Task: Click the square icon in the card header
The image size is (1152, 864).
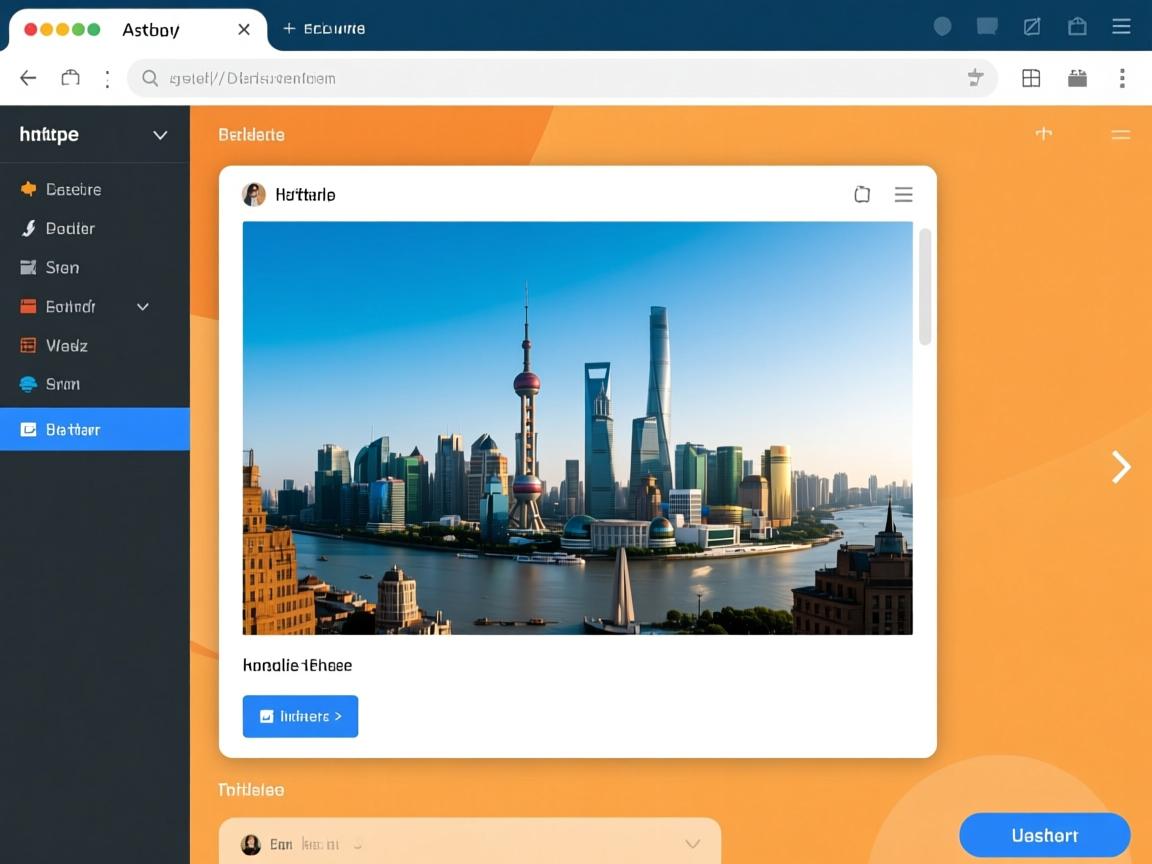Action: tap(862, 195)
